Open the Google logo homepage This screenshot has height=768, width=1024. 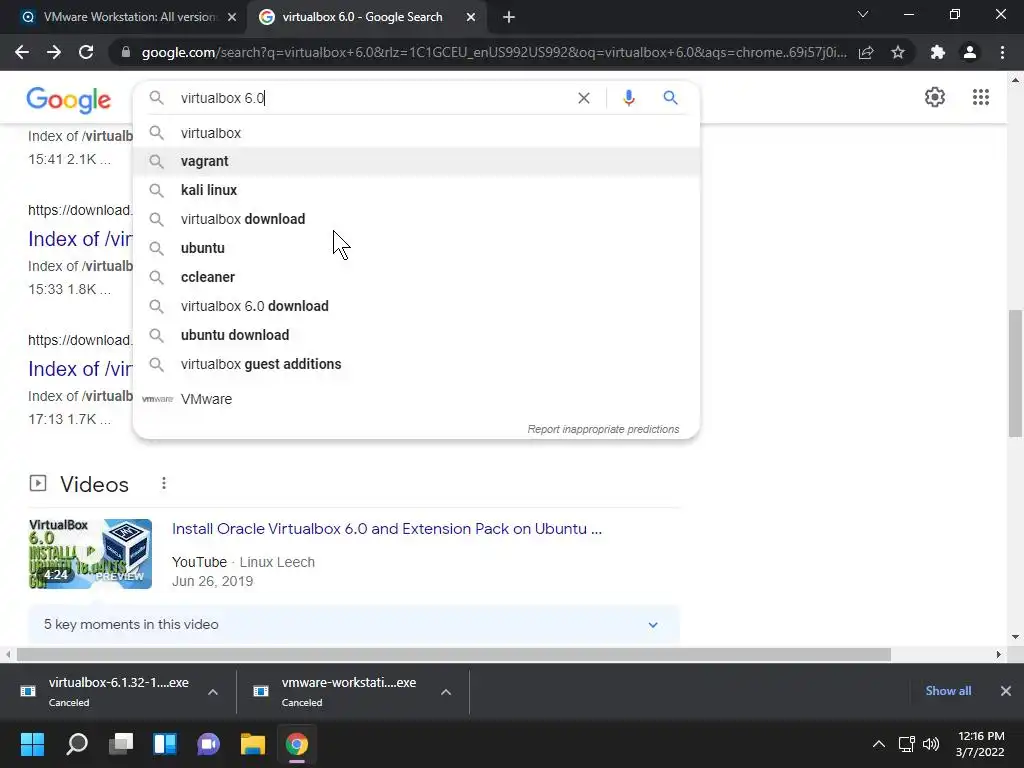click(69, 99)
